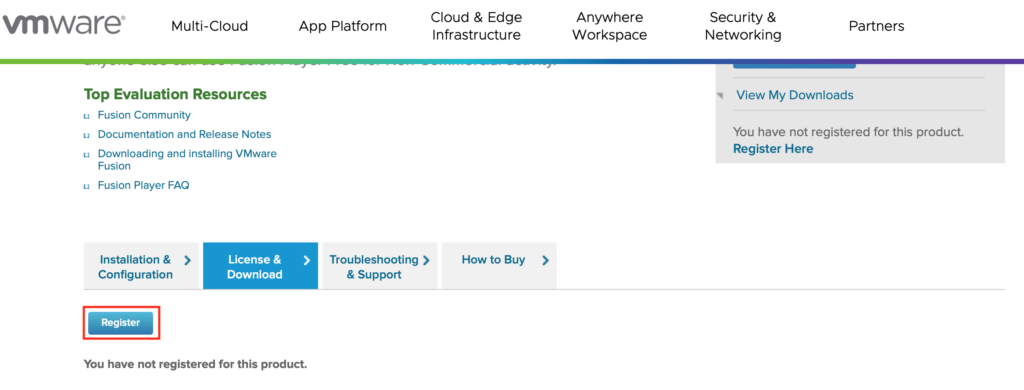Open the Fusion Community link

pyautogui.click(x=144, y=115)
